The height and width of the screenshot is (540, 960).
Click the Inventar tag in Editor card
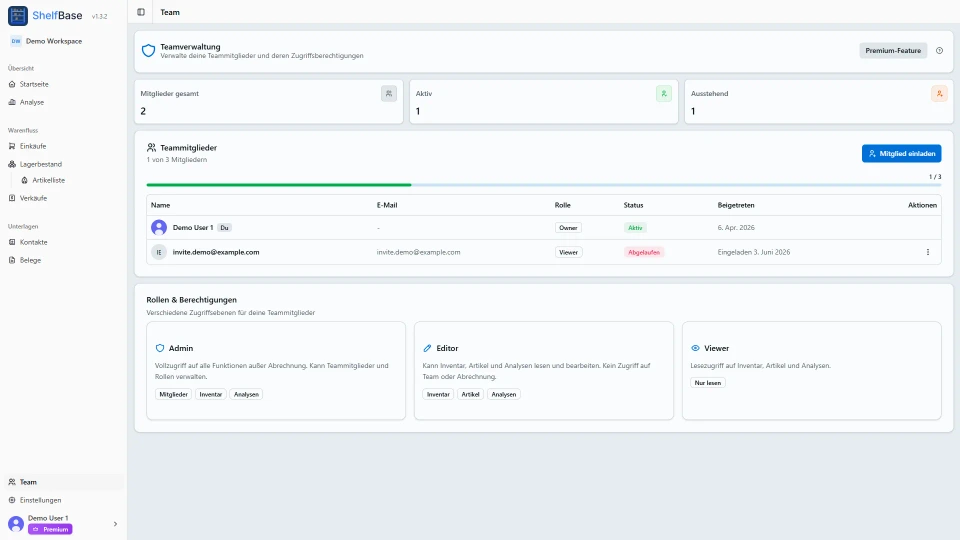click(438, 395)
